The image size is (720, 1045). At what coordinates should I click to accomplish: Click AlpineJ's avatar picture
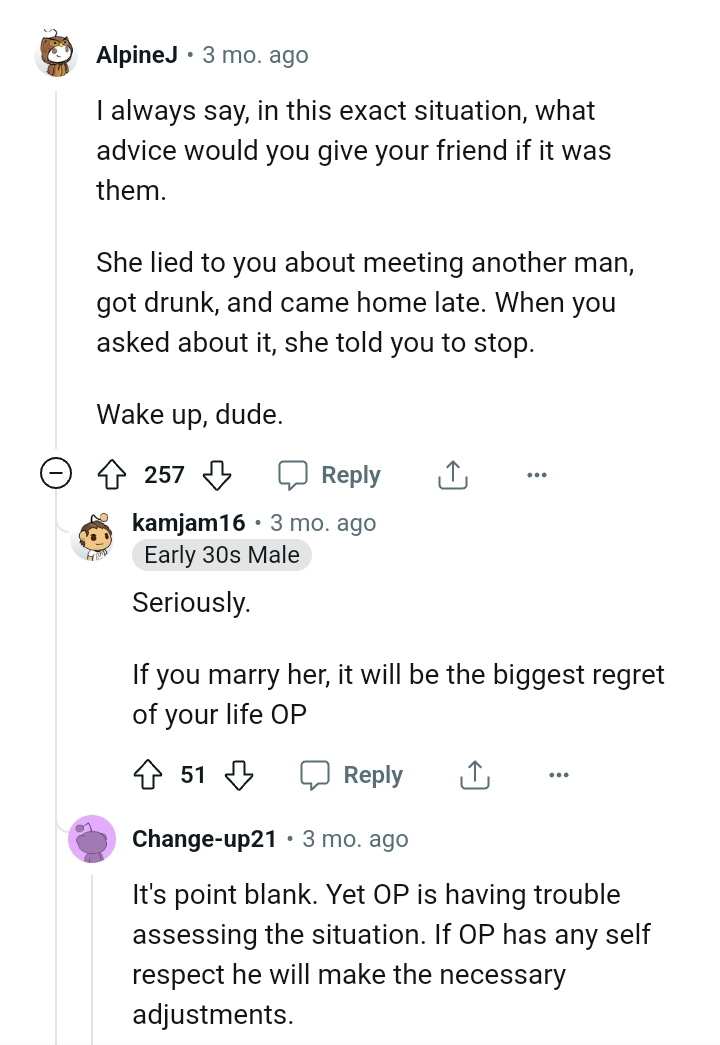58,55
